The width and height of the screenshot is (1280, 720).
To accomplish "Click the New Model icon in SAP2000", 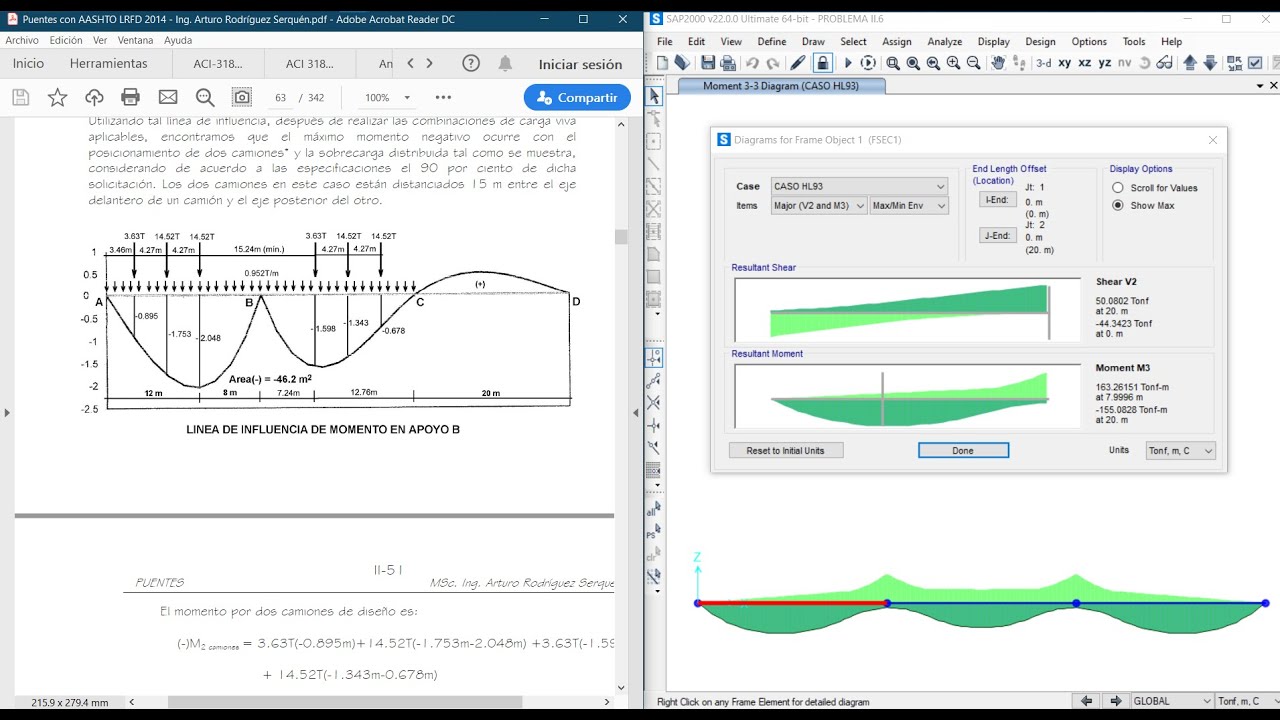I will tap(662, 63).
